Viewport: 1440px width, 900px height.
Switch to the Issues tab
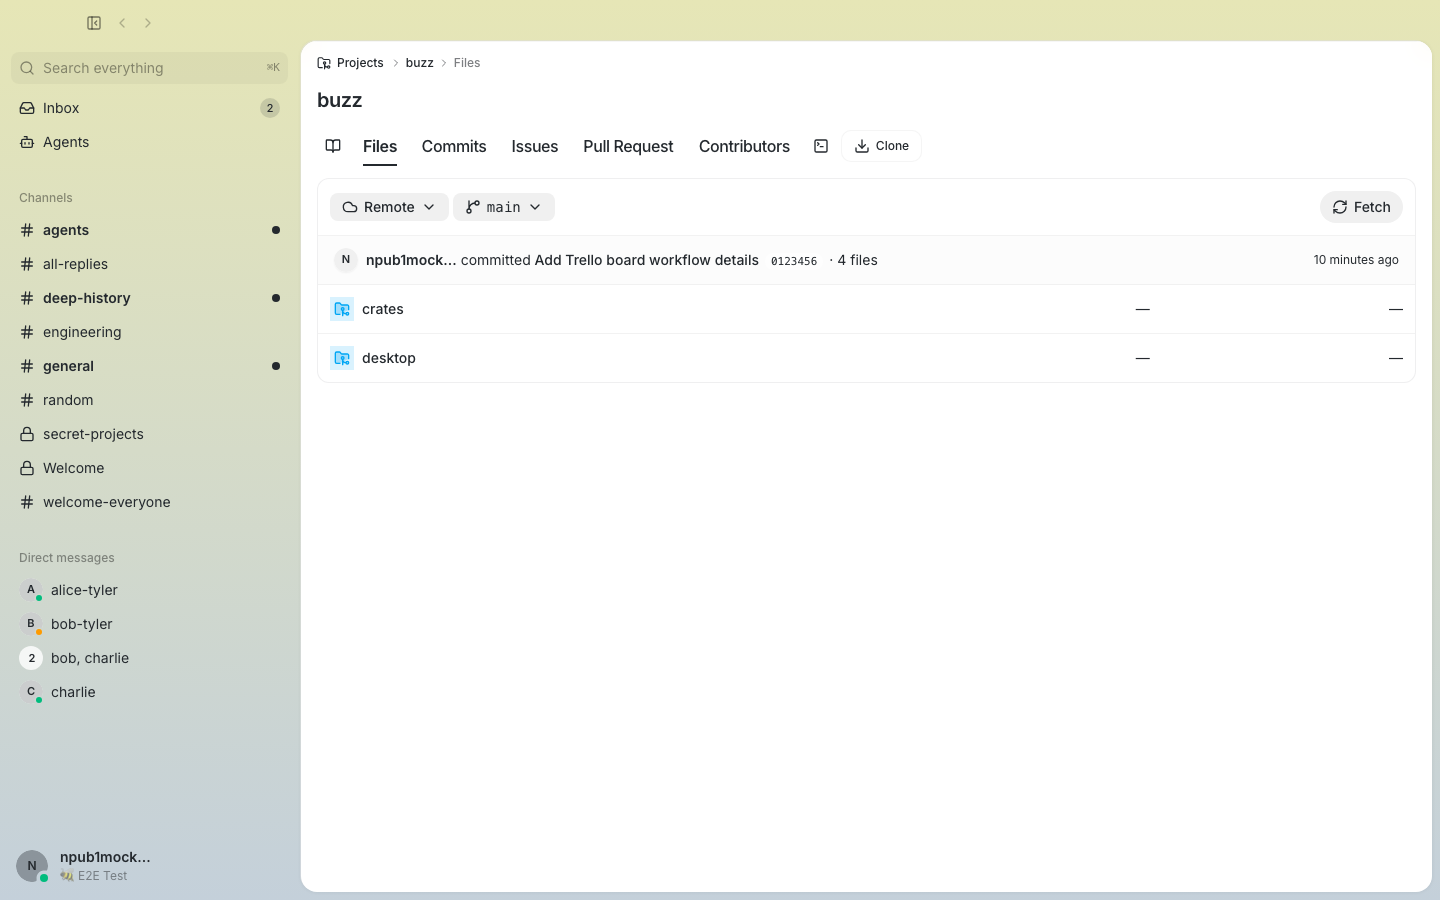(x=535, y=146)
